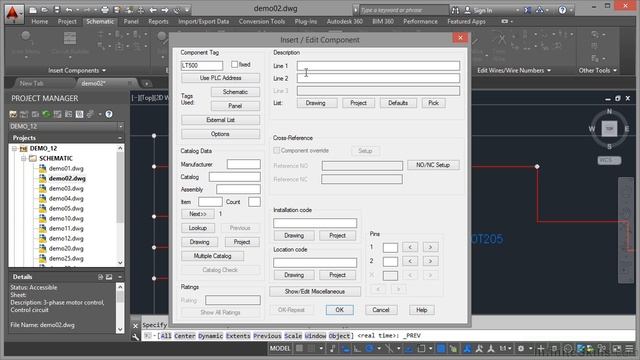Select demo03.dwg in the project tree

coord(66,189)
